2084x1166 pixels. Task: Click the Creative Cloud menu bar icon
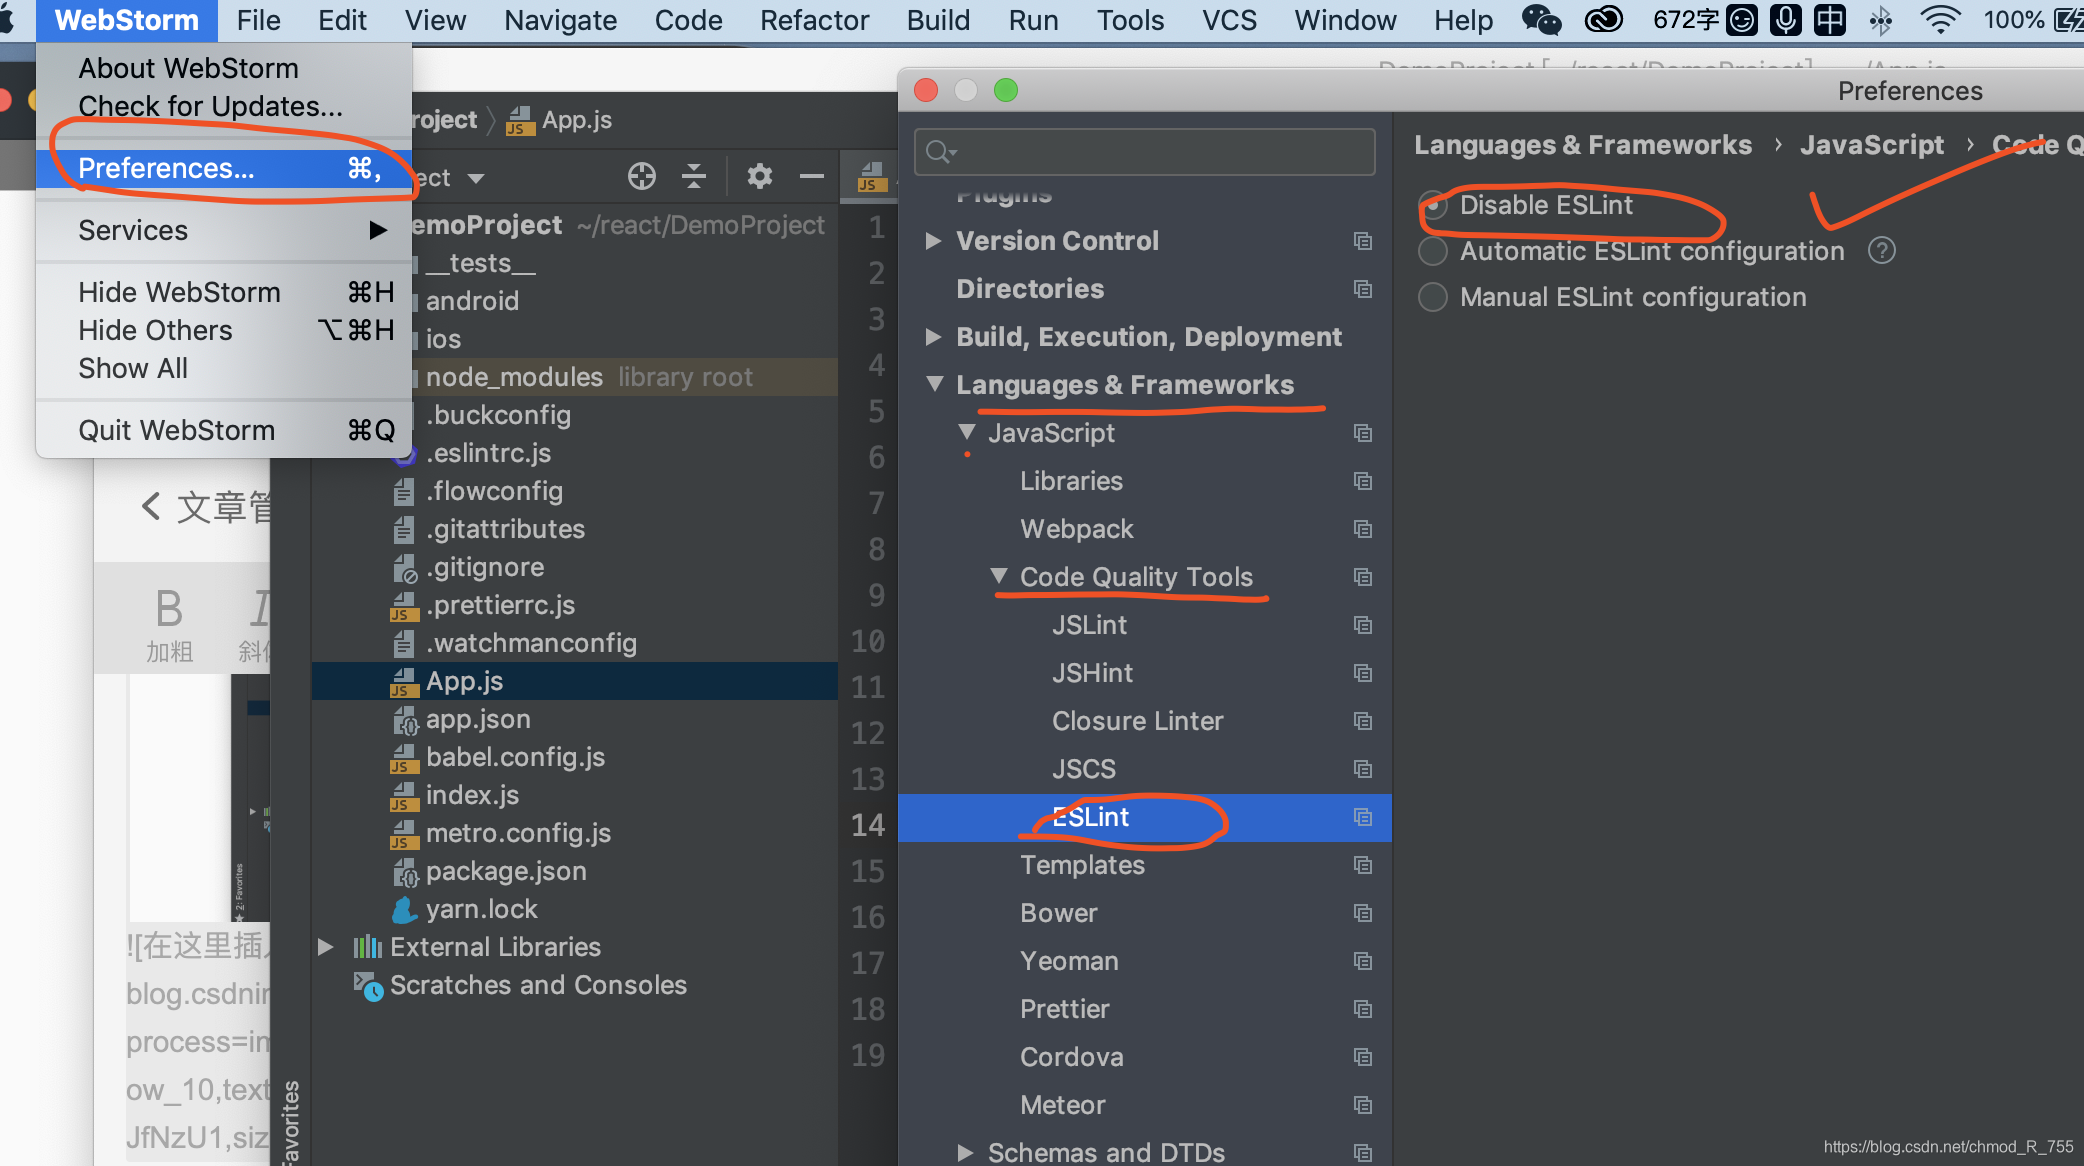pyautogui.click(x=1603, y=19)
